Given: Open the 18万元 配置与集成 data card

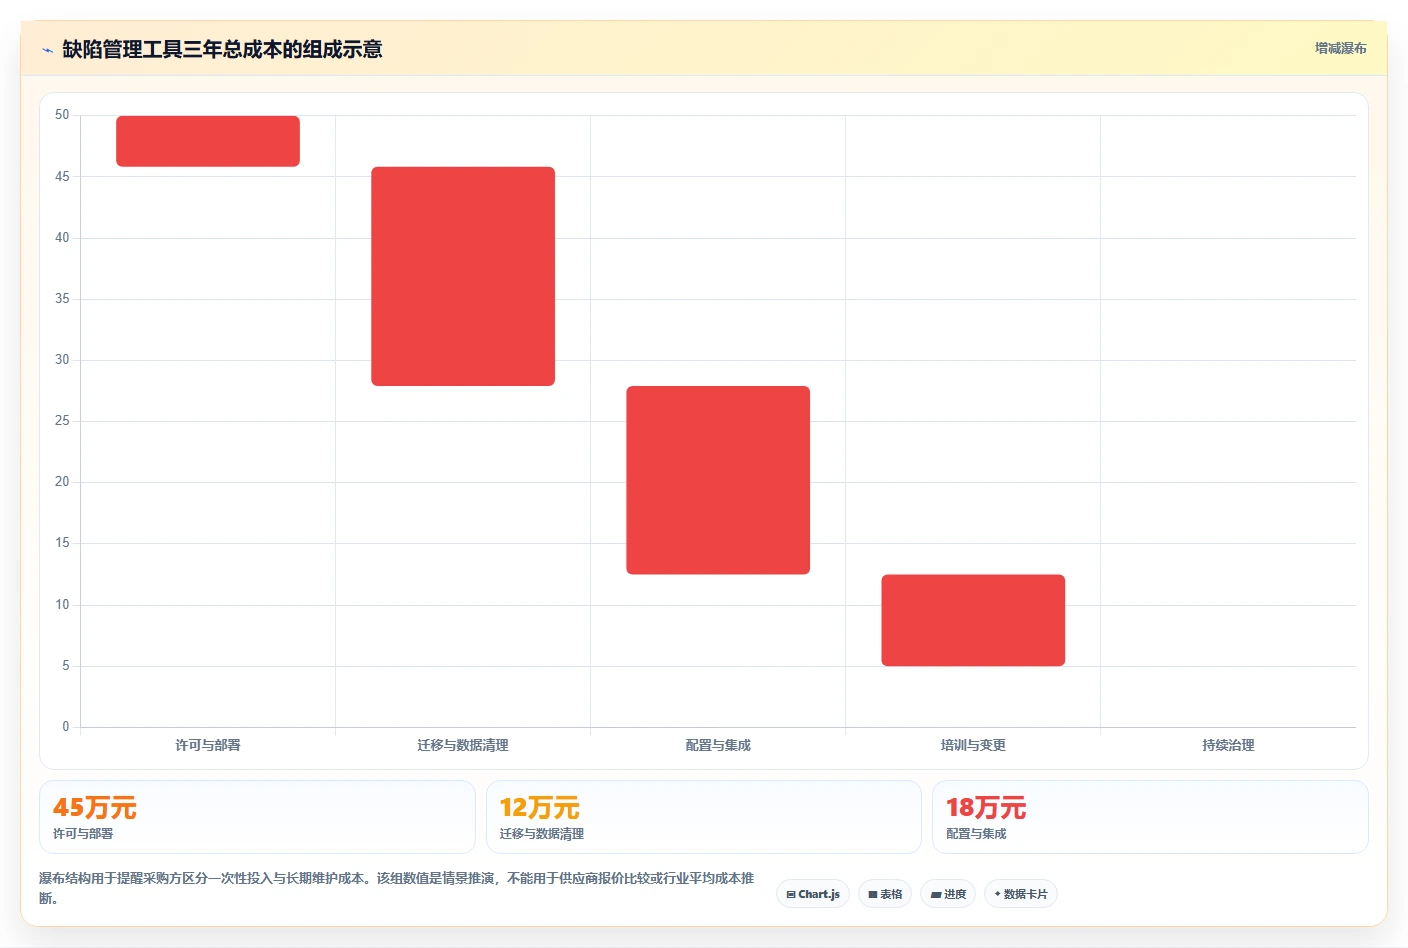Looking at the screenshot, I should click(1150, 817).
